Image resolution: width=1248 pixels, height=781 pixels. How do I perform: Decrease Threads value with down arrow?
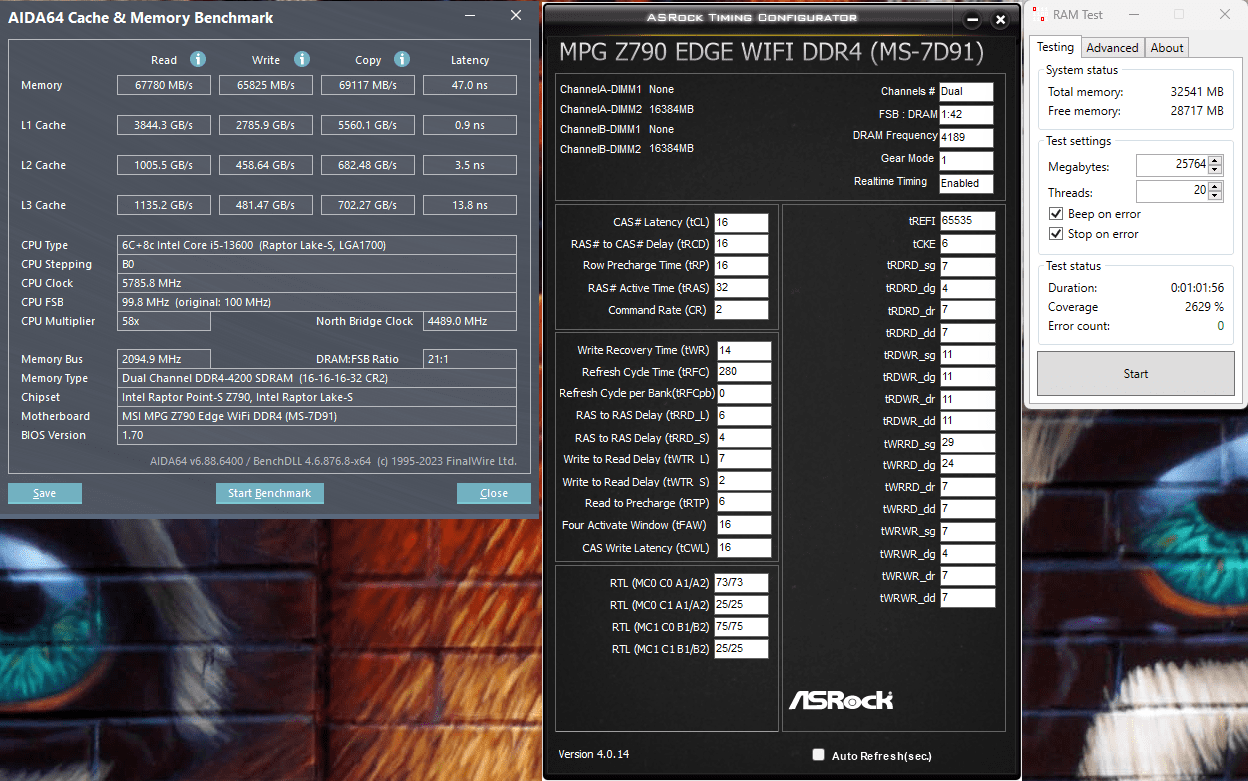coord(1215,195)
